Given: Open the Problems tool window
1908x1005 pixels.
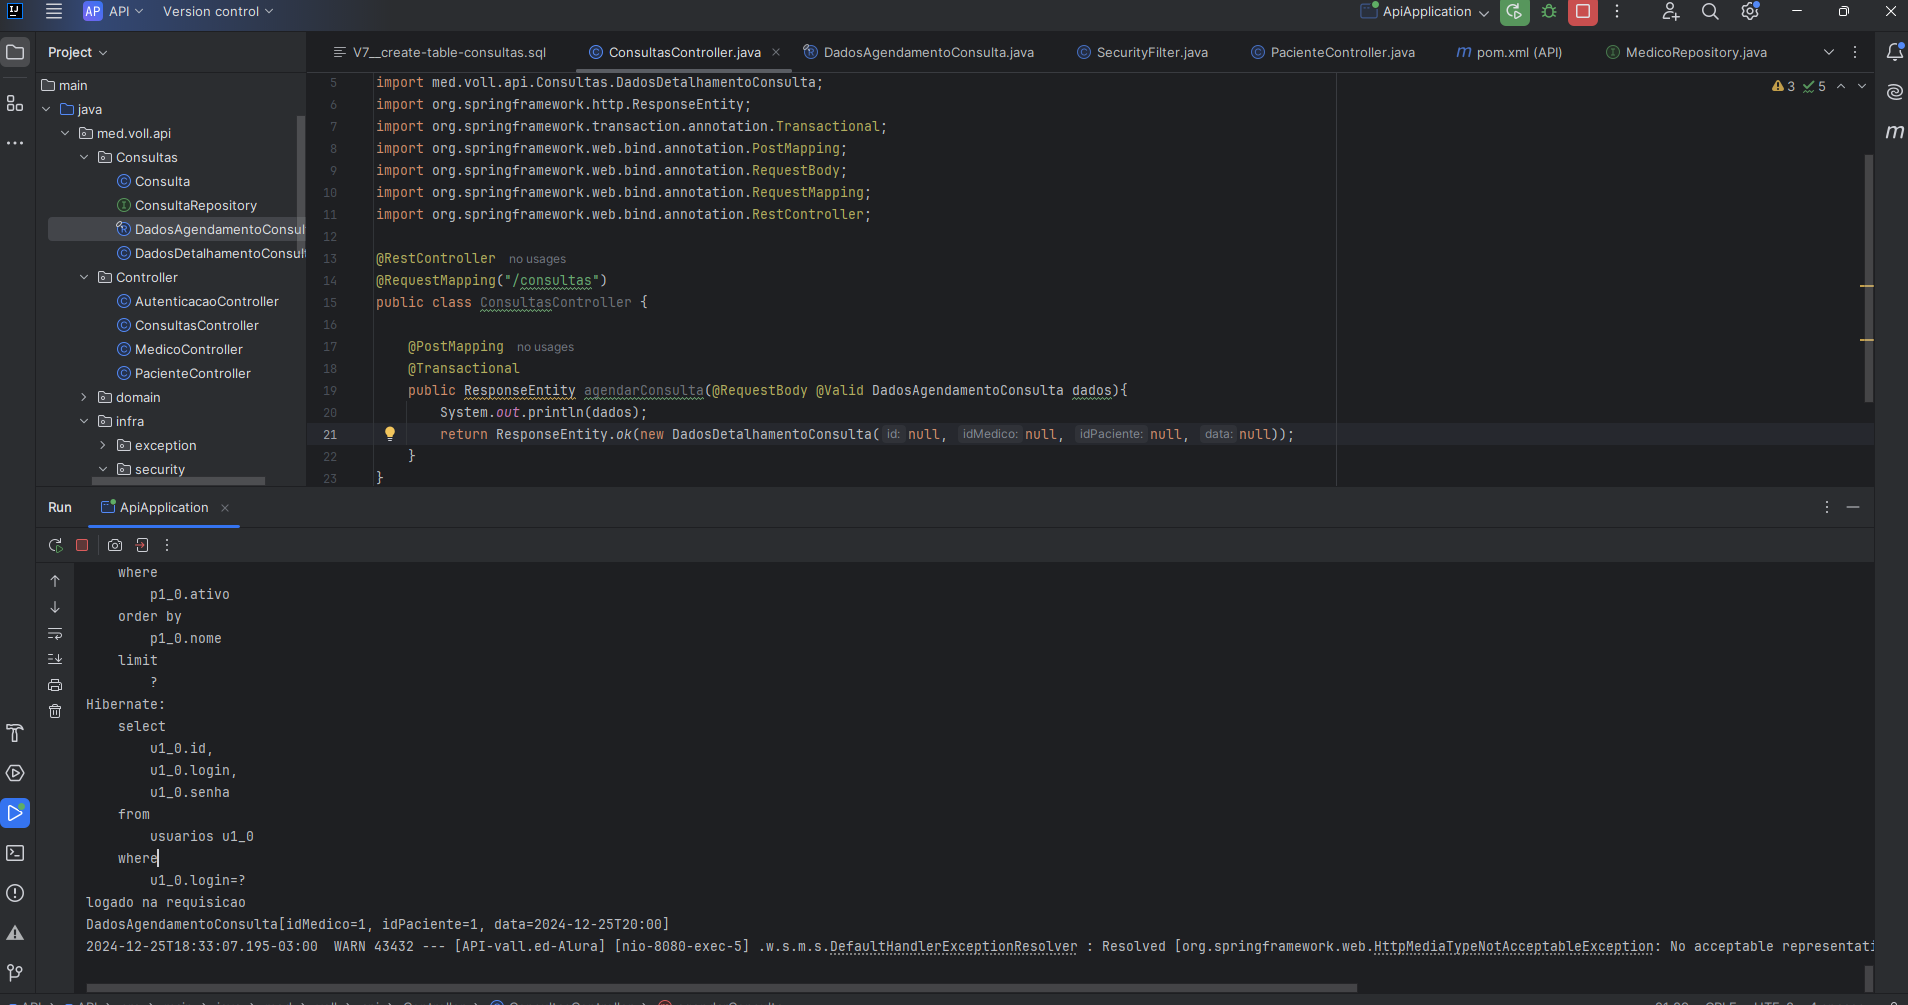Looking at the screenshot, I should pyautogui.click(x=15, y=893).
